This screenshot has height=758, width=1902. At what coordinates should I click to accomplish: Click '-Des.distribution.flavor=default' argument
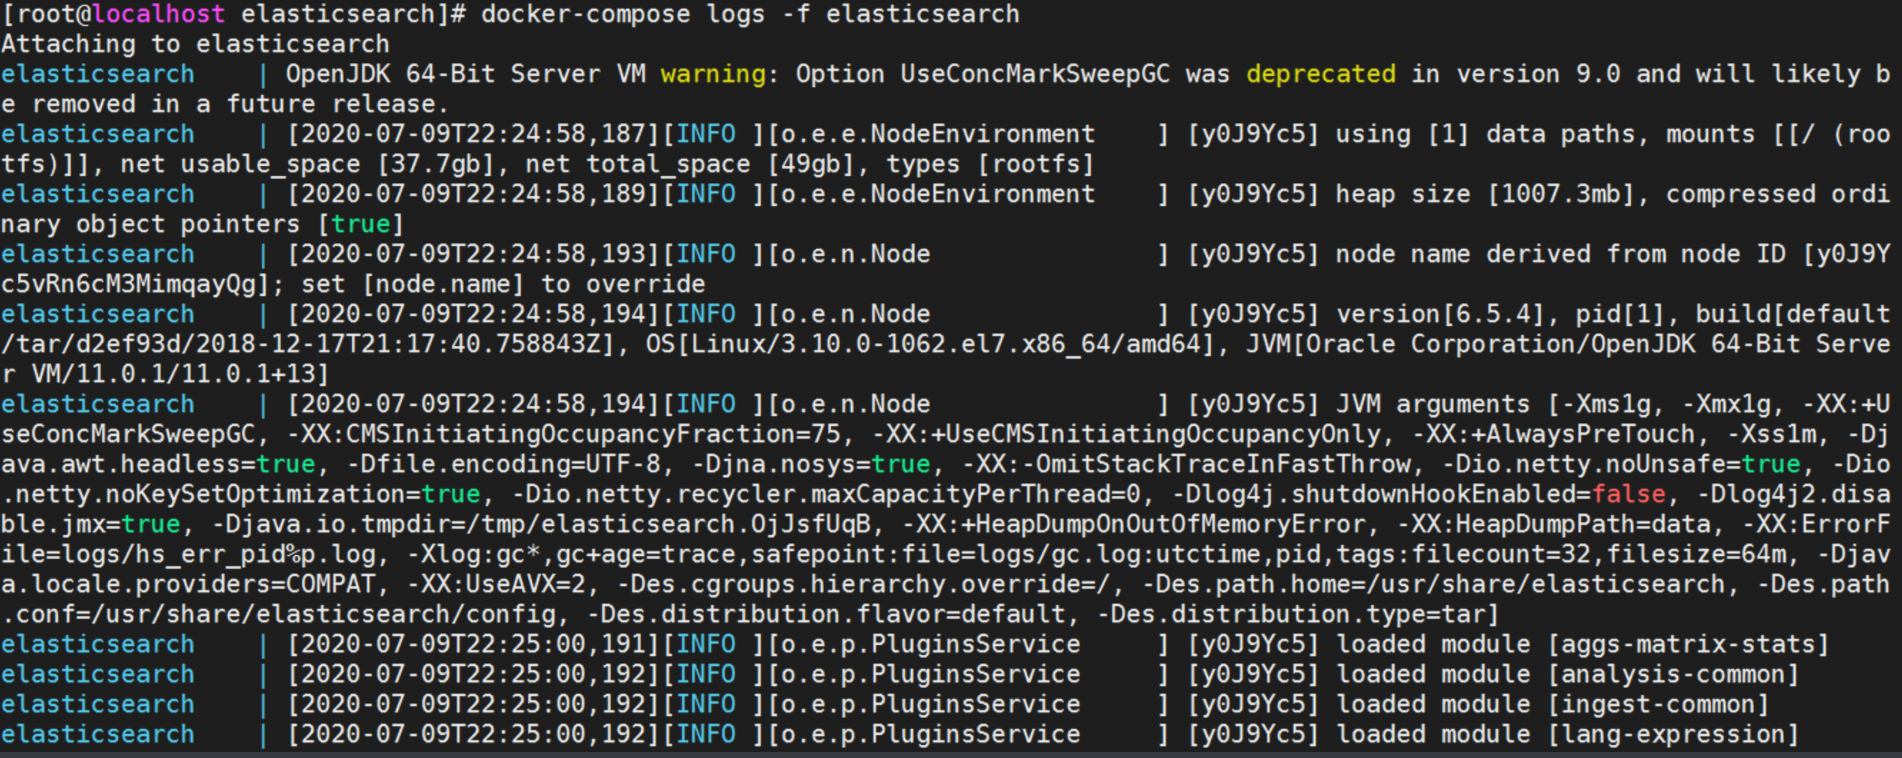[x=826, y=614]
